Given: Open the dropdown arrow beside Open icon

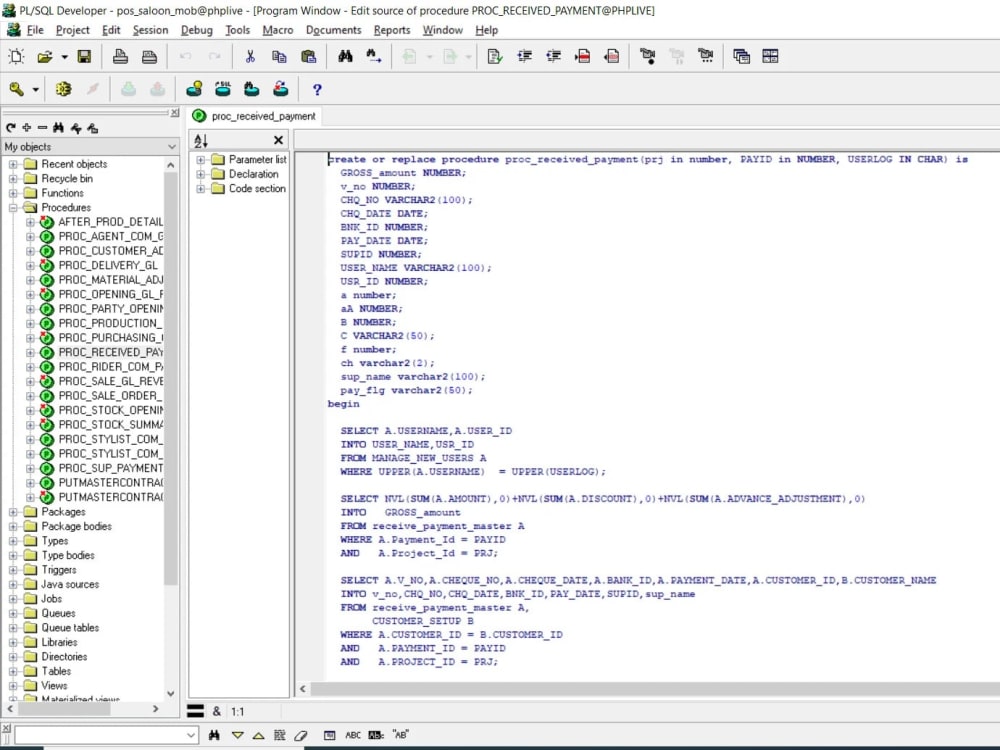Looking at the screenshot, I should (64, 57).
